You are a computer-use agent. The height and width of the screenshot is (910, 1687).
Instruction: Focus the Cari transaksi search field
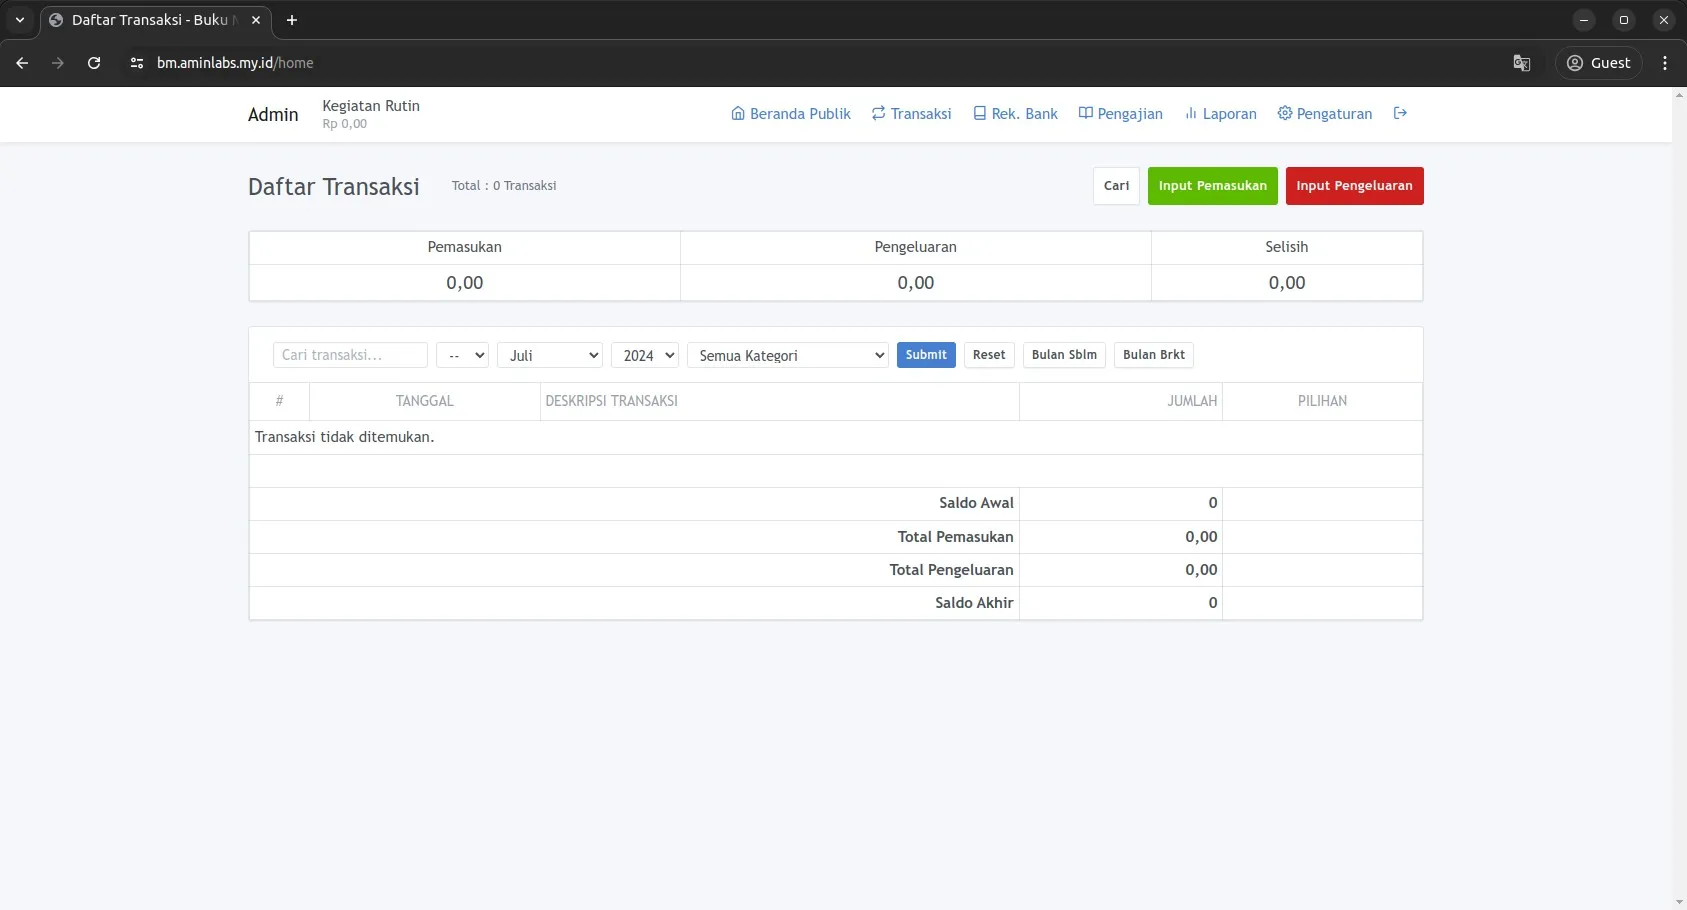click(x=350, y=355)
